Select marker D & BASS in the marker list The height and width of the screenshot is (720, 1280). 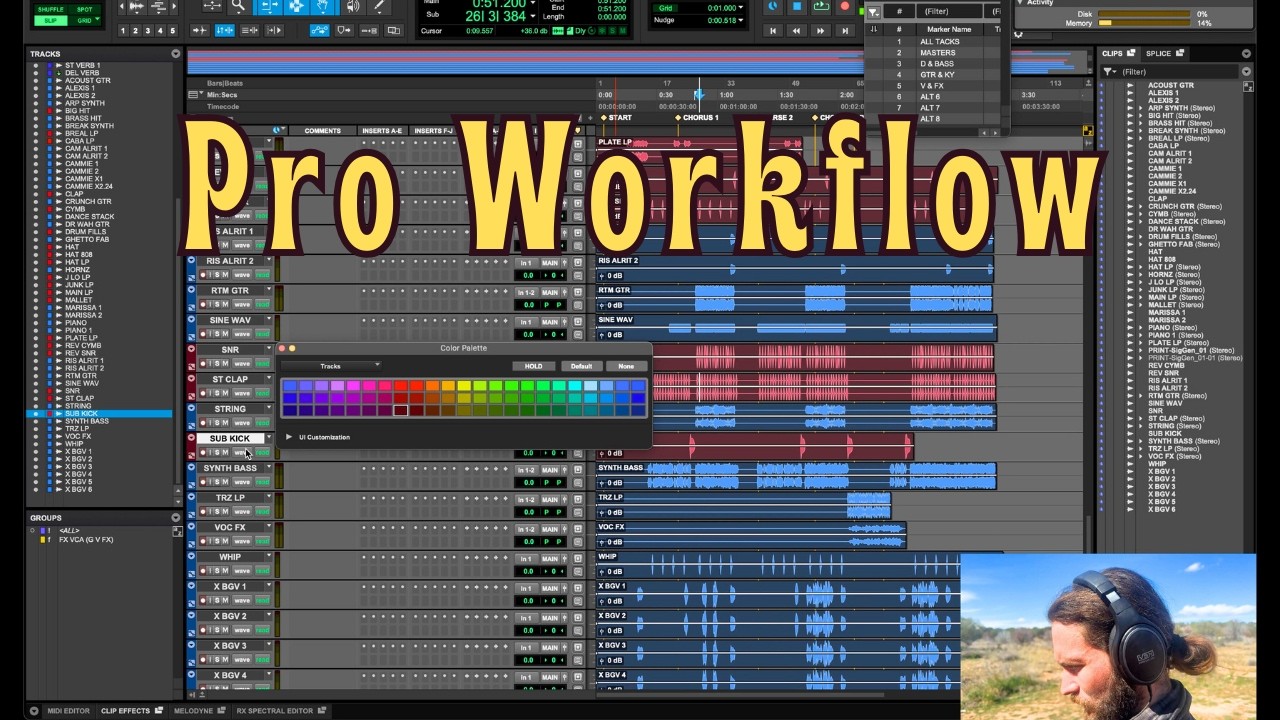click(x=937, y=64)
